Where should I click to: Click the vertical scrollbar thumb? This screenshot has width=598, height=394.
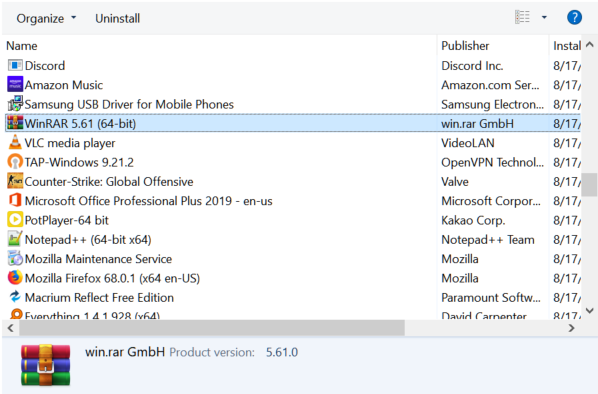(x=590, y=185)
